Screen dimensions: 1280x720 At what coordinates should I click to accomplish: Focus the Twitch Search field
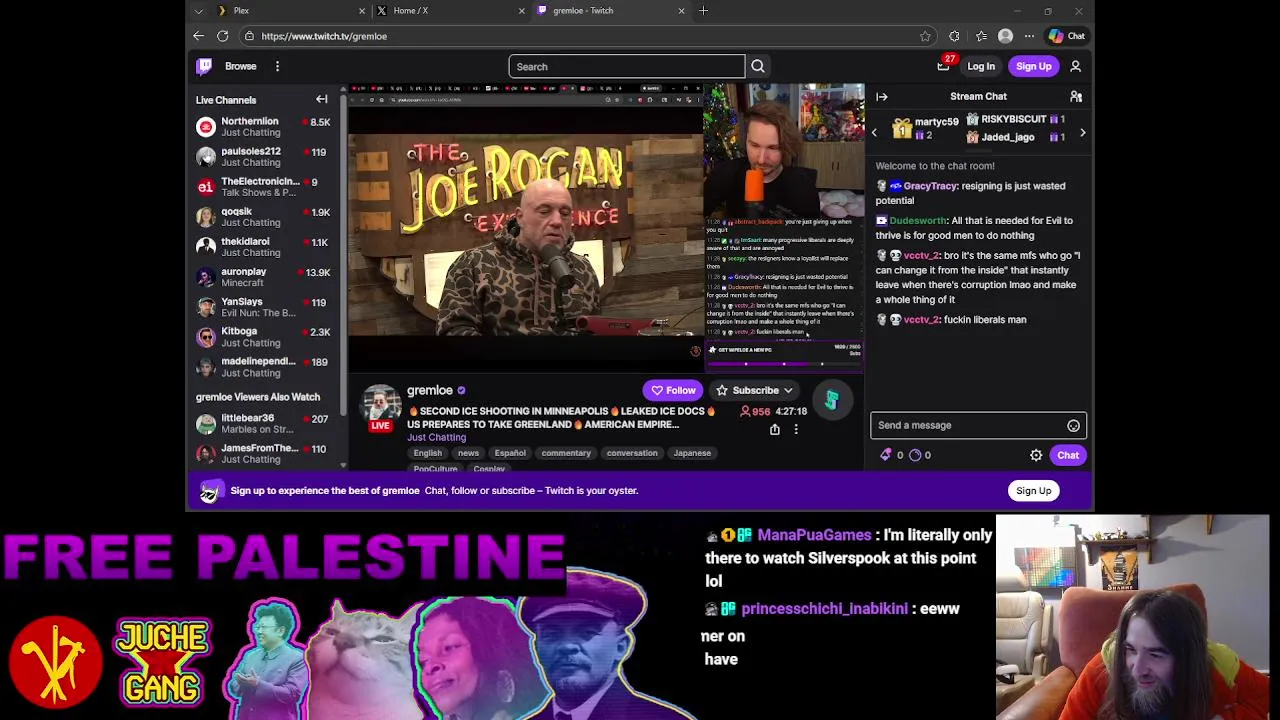coord(627,67)
